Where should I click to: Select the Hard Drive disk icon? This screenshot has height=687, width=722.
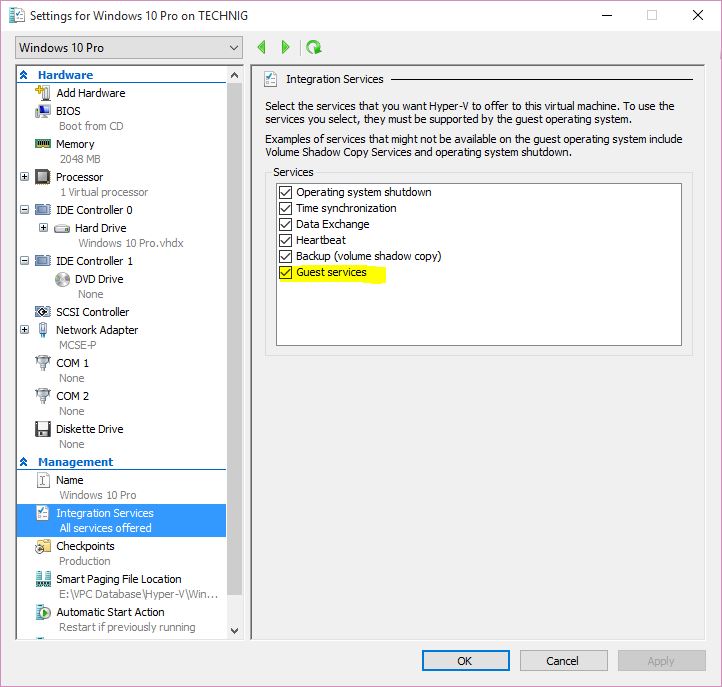coord(62,228)
